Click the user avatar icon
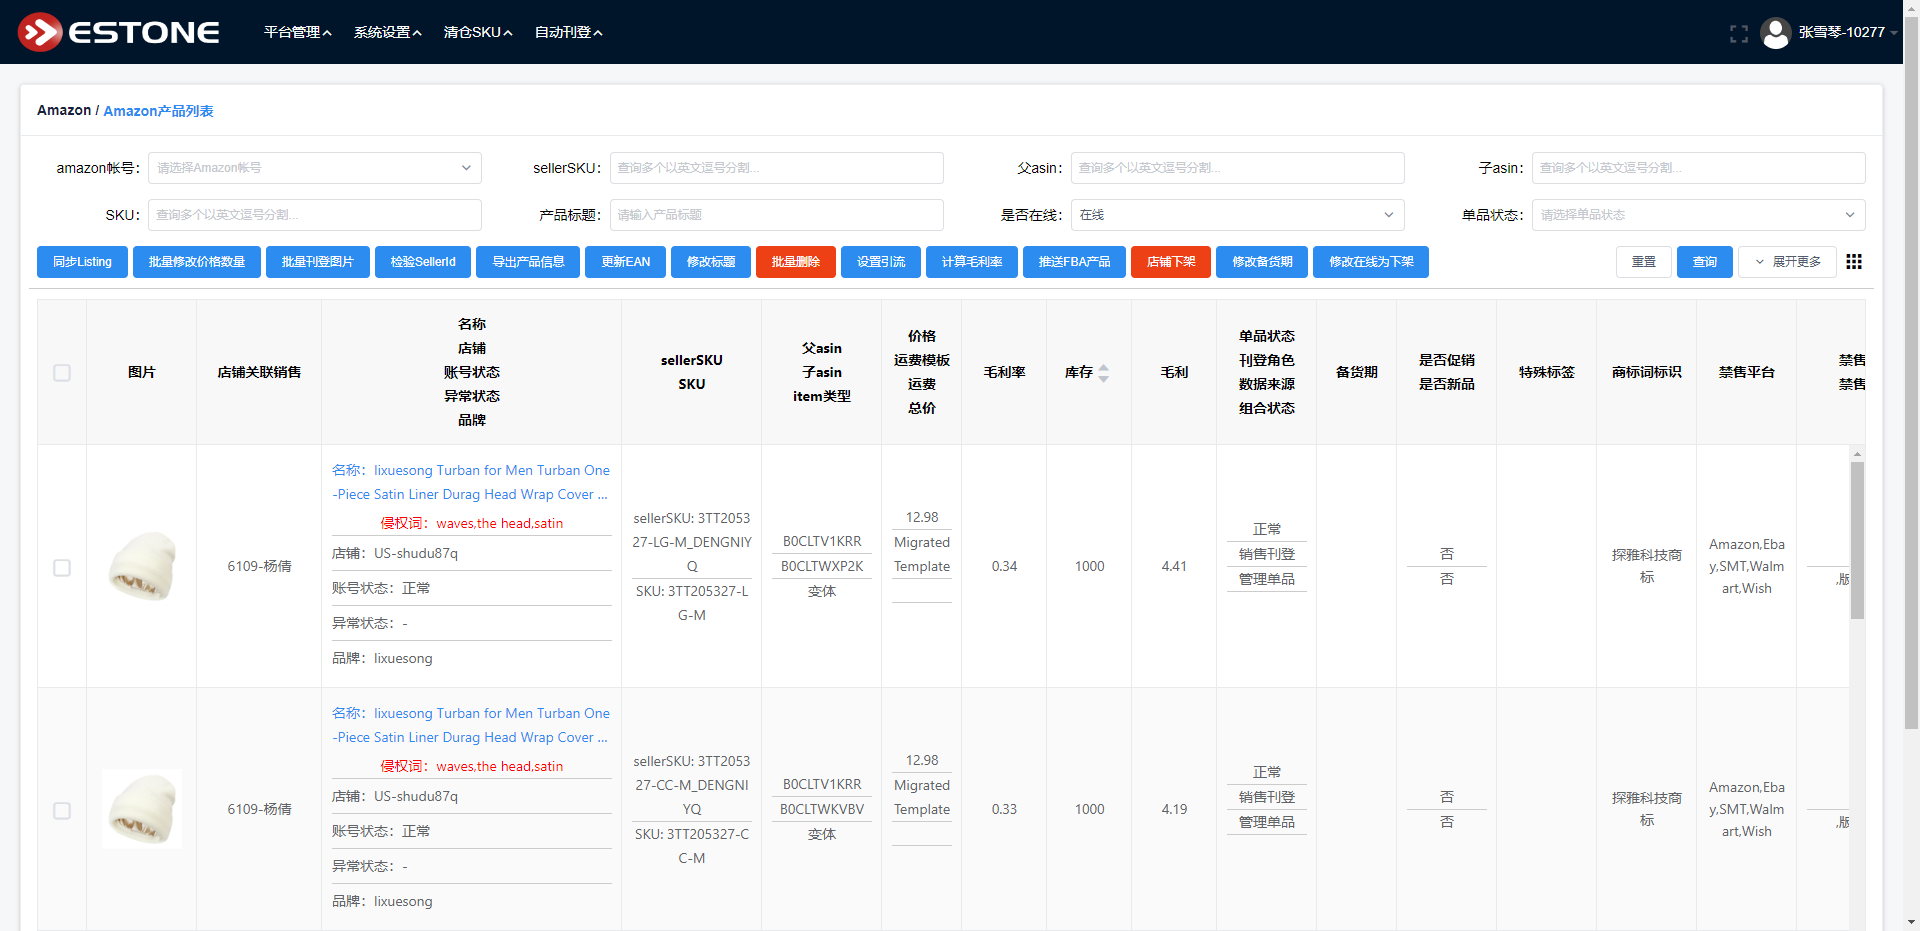The height and width of the screenshot is (931, 1920). point(1775,33)
